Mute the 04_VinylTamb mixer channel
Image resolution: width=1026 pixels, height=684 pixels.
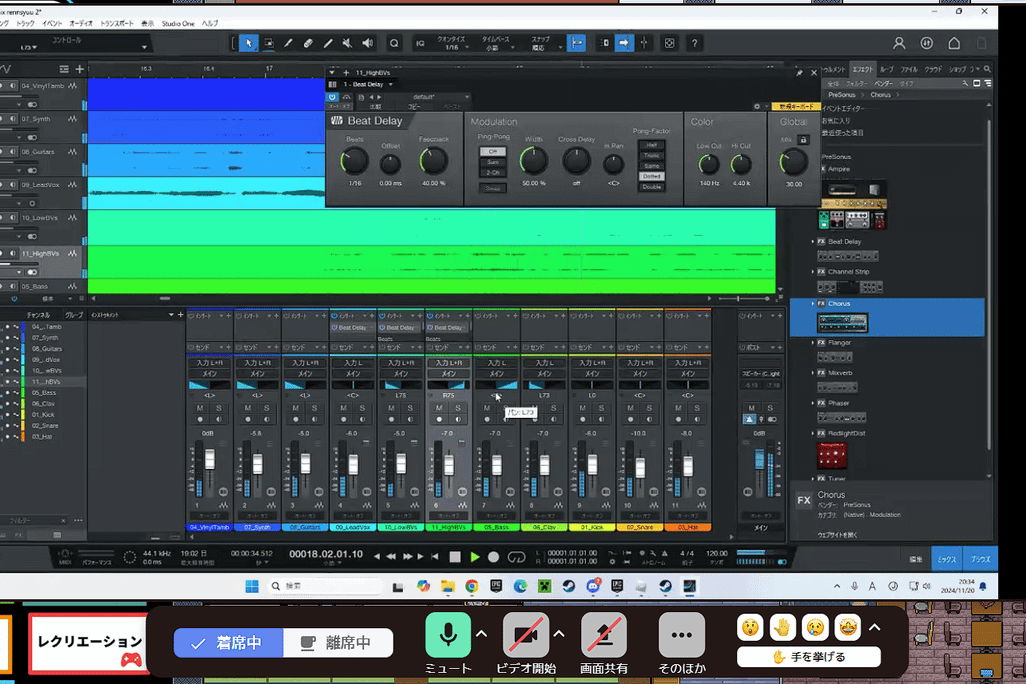pyautogui.click(x=200, y=408)
